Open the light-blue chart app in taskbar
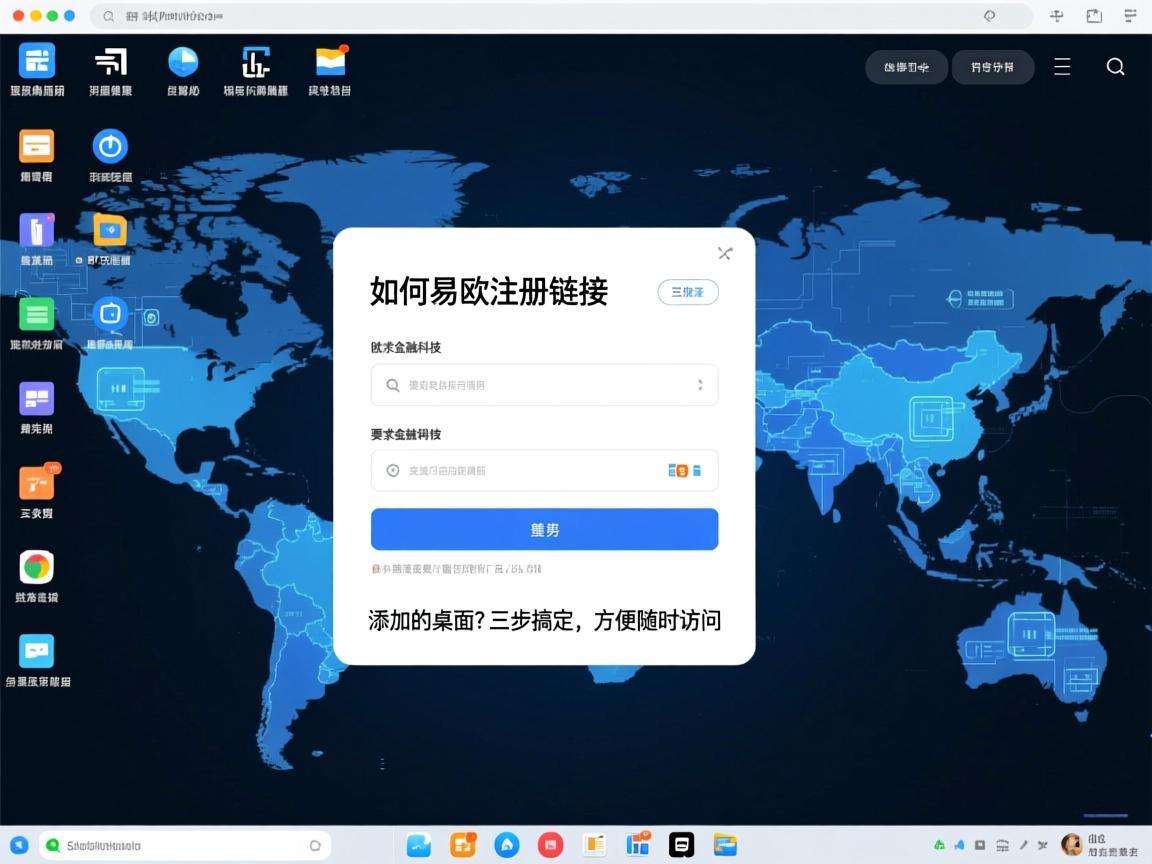 [419, 845]
